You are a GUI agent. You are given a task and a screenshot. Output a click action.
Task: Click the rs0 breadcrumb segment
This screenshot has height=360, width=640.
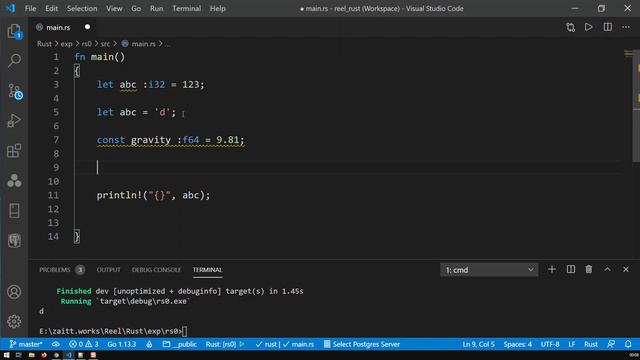86,44
